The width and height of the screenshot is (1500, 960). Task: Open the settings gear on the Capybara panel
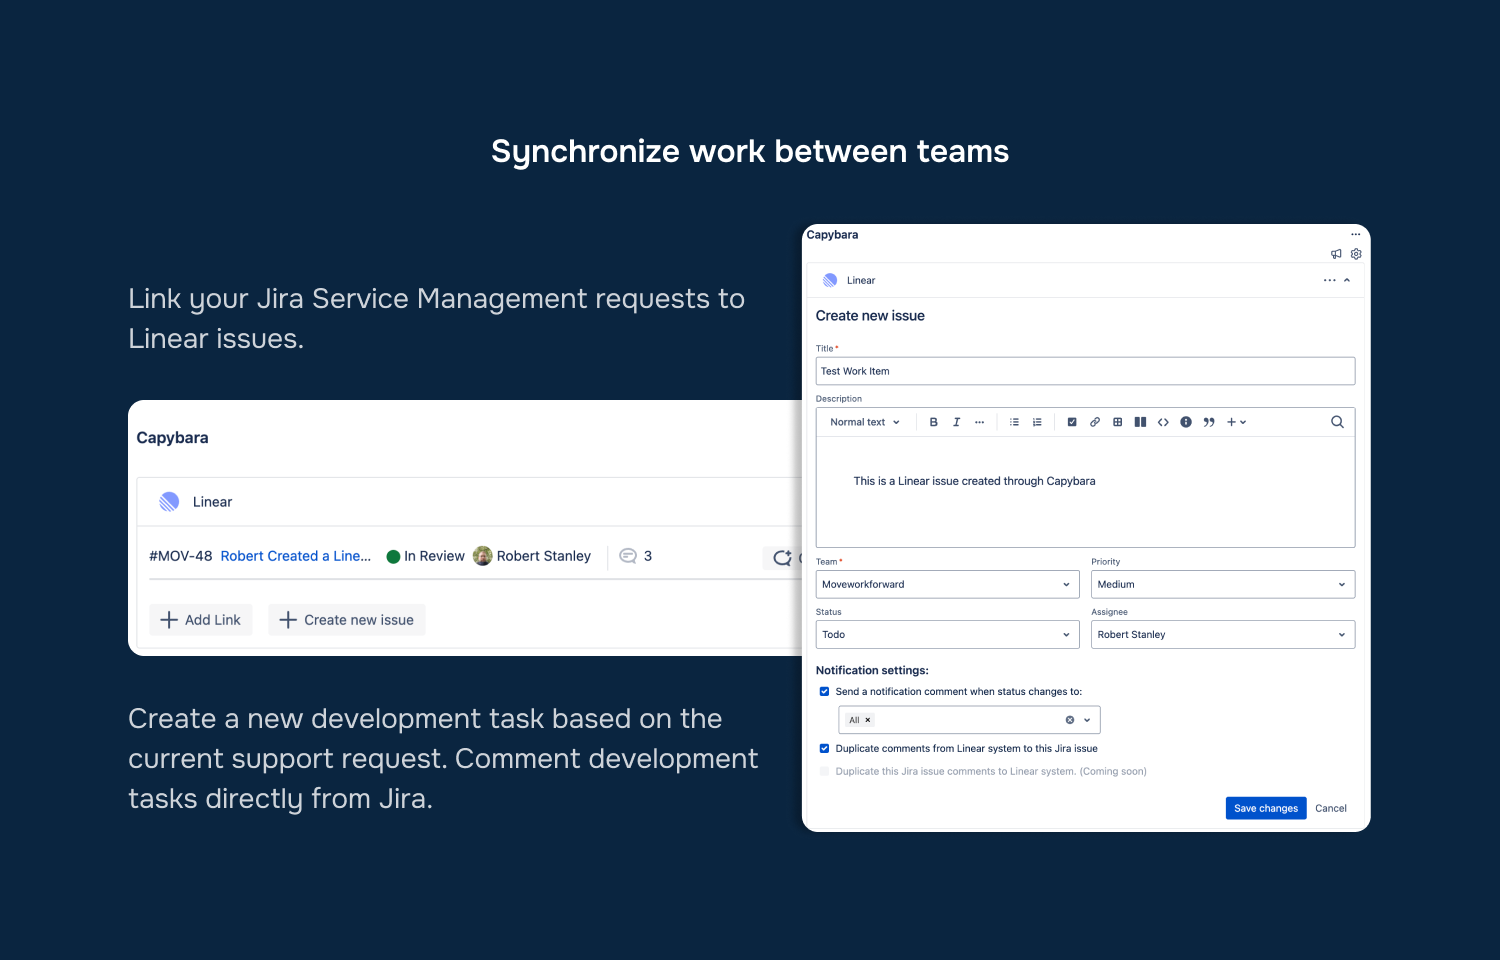[x=1356, y=254]
